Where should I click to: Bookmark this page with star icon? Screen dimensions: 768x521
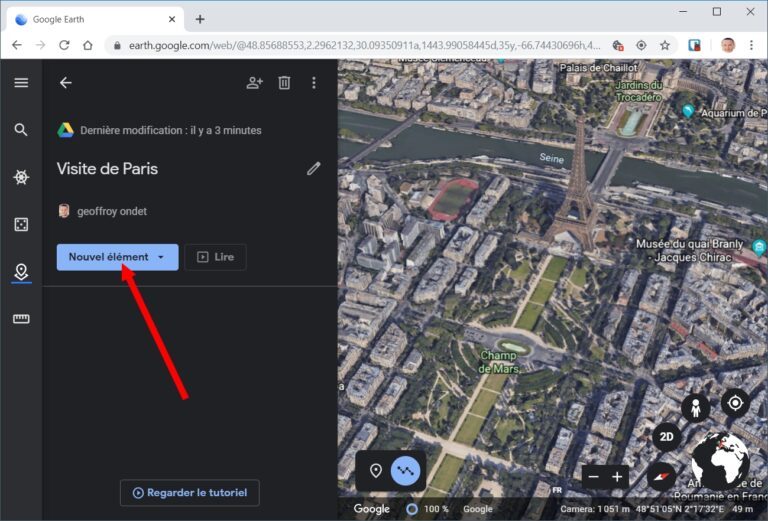coord(665,45)
